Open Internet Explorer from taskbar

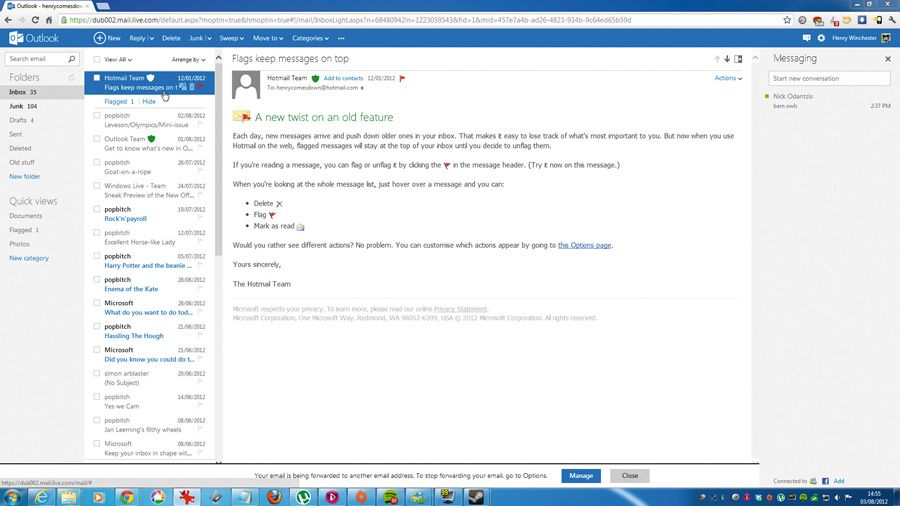tap(41, 497)
